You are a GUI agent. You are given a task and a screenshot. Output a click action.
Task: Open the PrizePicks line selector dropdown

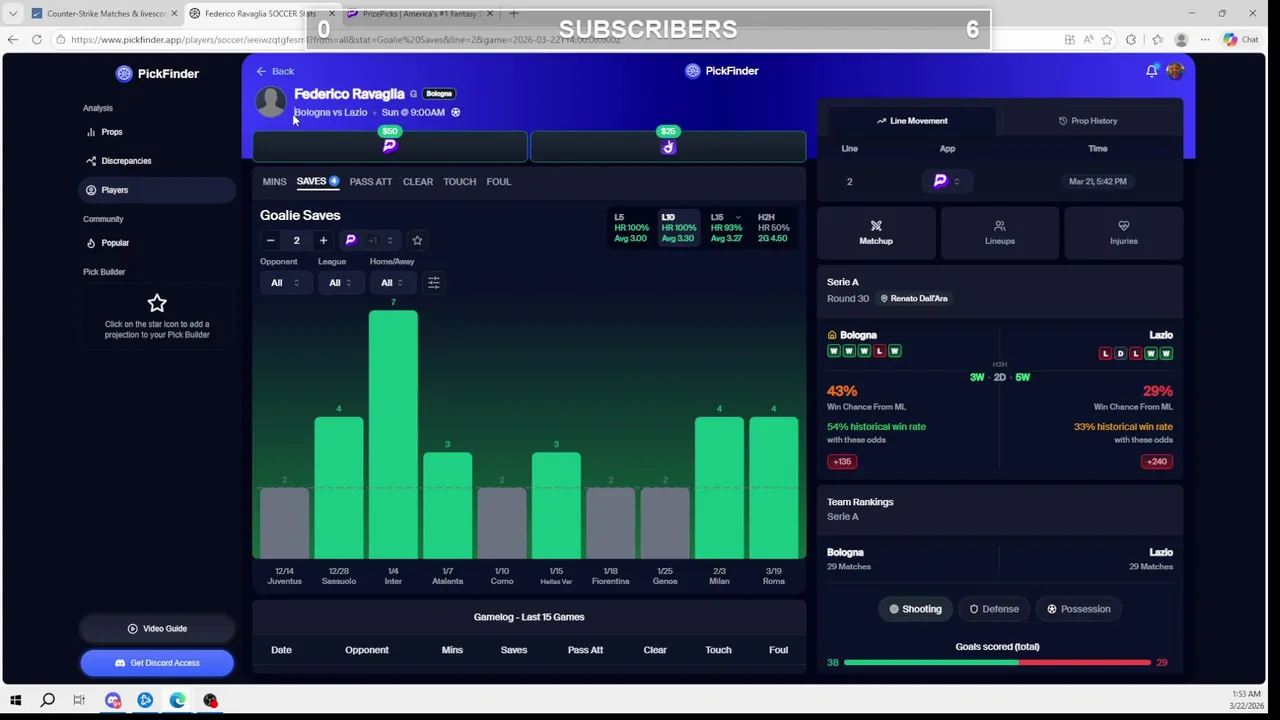click(x=370, y=240)
